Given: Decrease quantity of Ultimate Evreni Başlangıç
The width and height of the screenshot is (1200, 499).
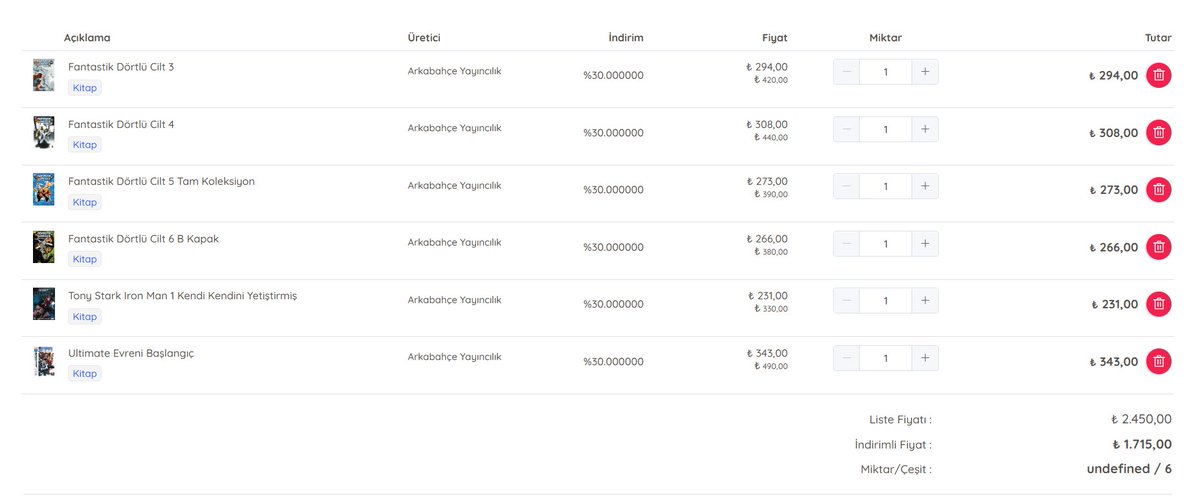Looking at the screenshot, I should point(847,358).
